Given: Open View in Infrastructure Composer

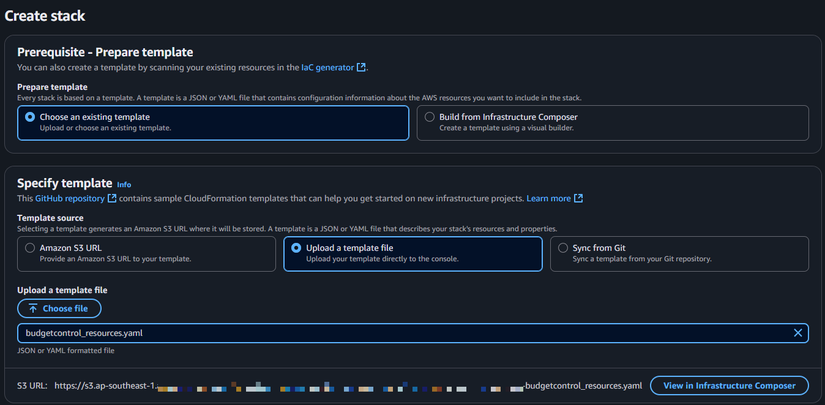Looking at the screenshot, I should [729, 386].
